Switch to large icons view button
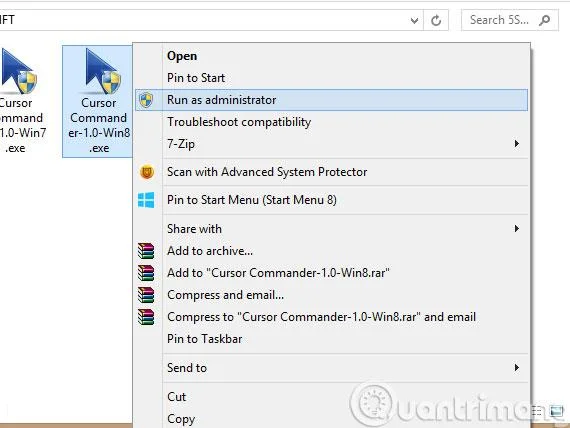This screenshot has width=570, height=428. click(556, 412)
